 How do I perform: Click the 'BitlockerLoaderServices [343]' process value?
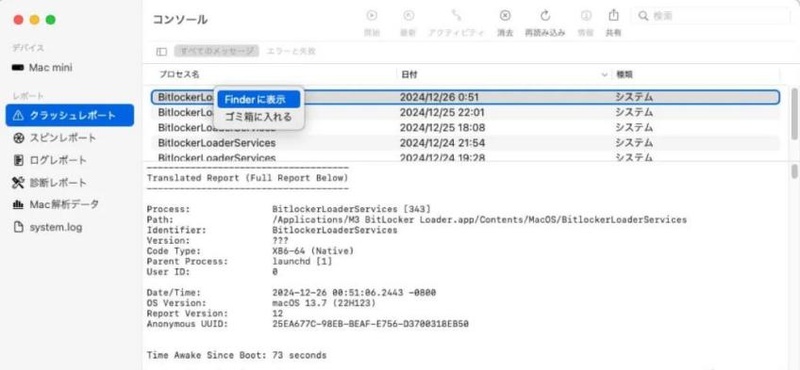[352, 209]
